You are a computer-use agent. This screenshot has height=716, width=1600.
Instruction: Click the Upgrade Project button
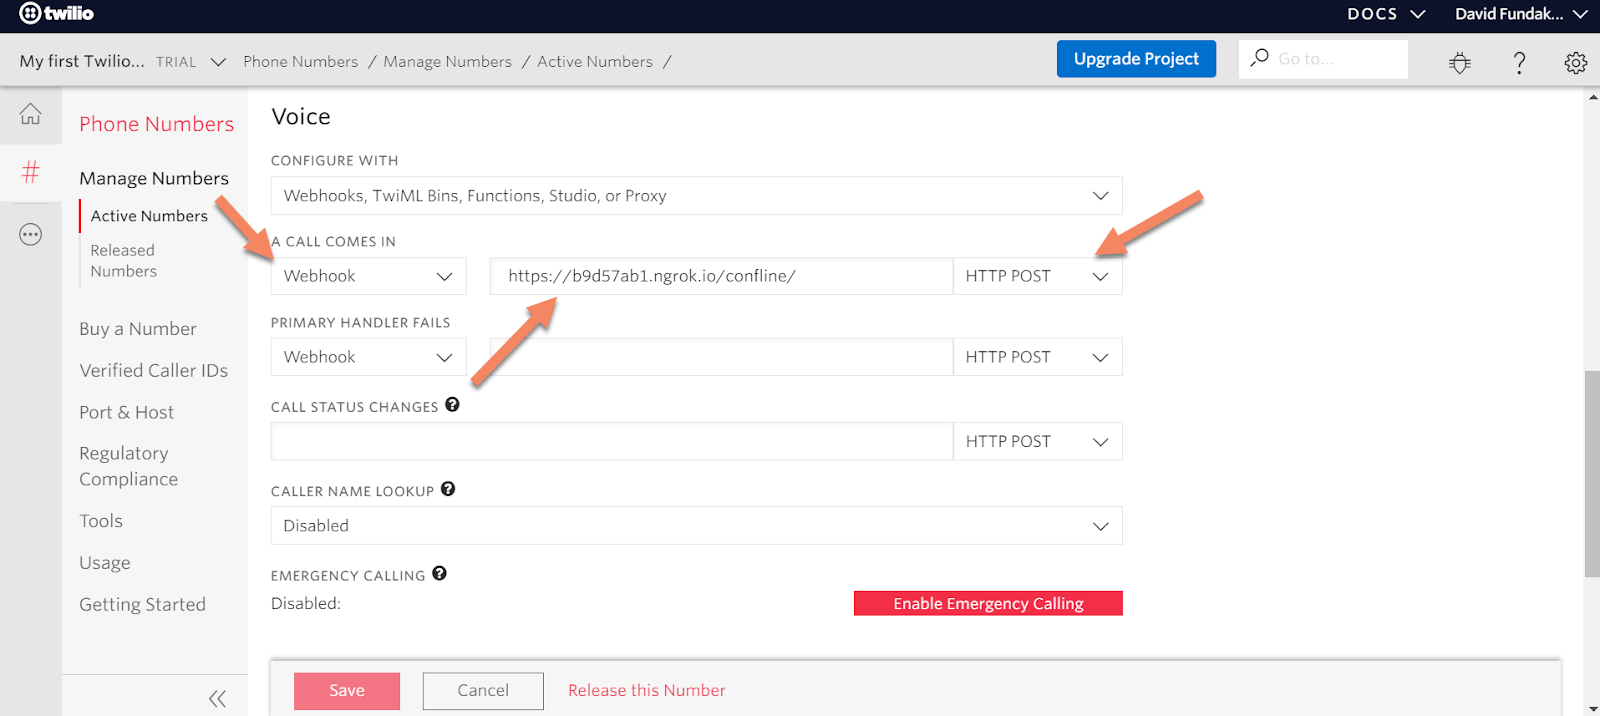tap(1136, 59)
